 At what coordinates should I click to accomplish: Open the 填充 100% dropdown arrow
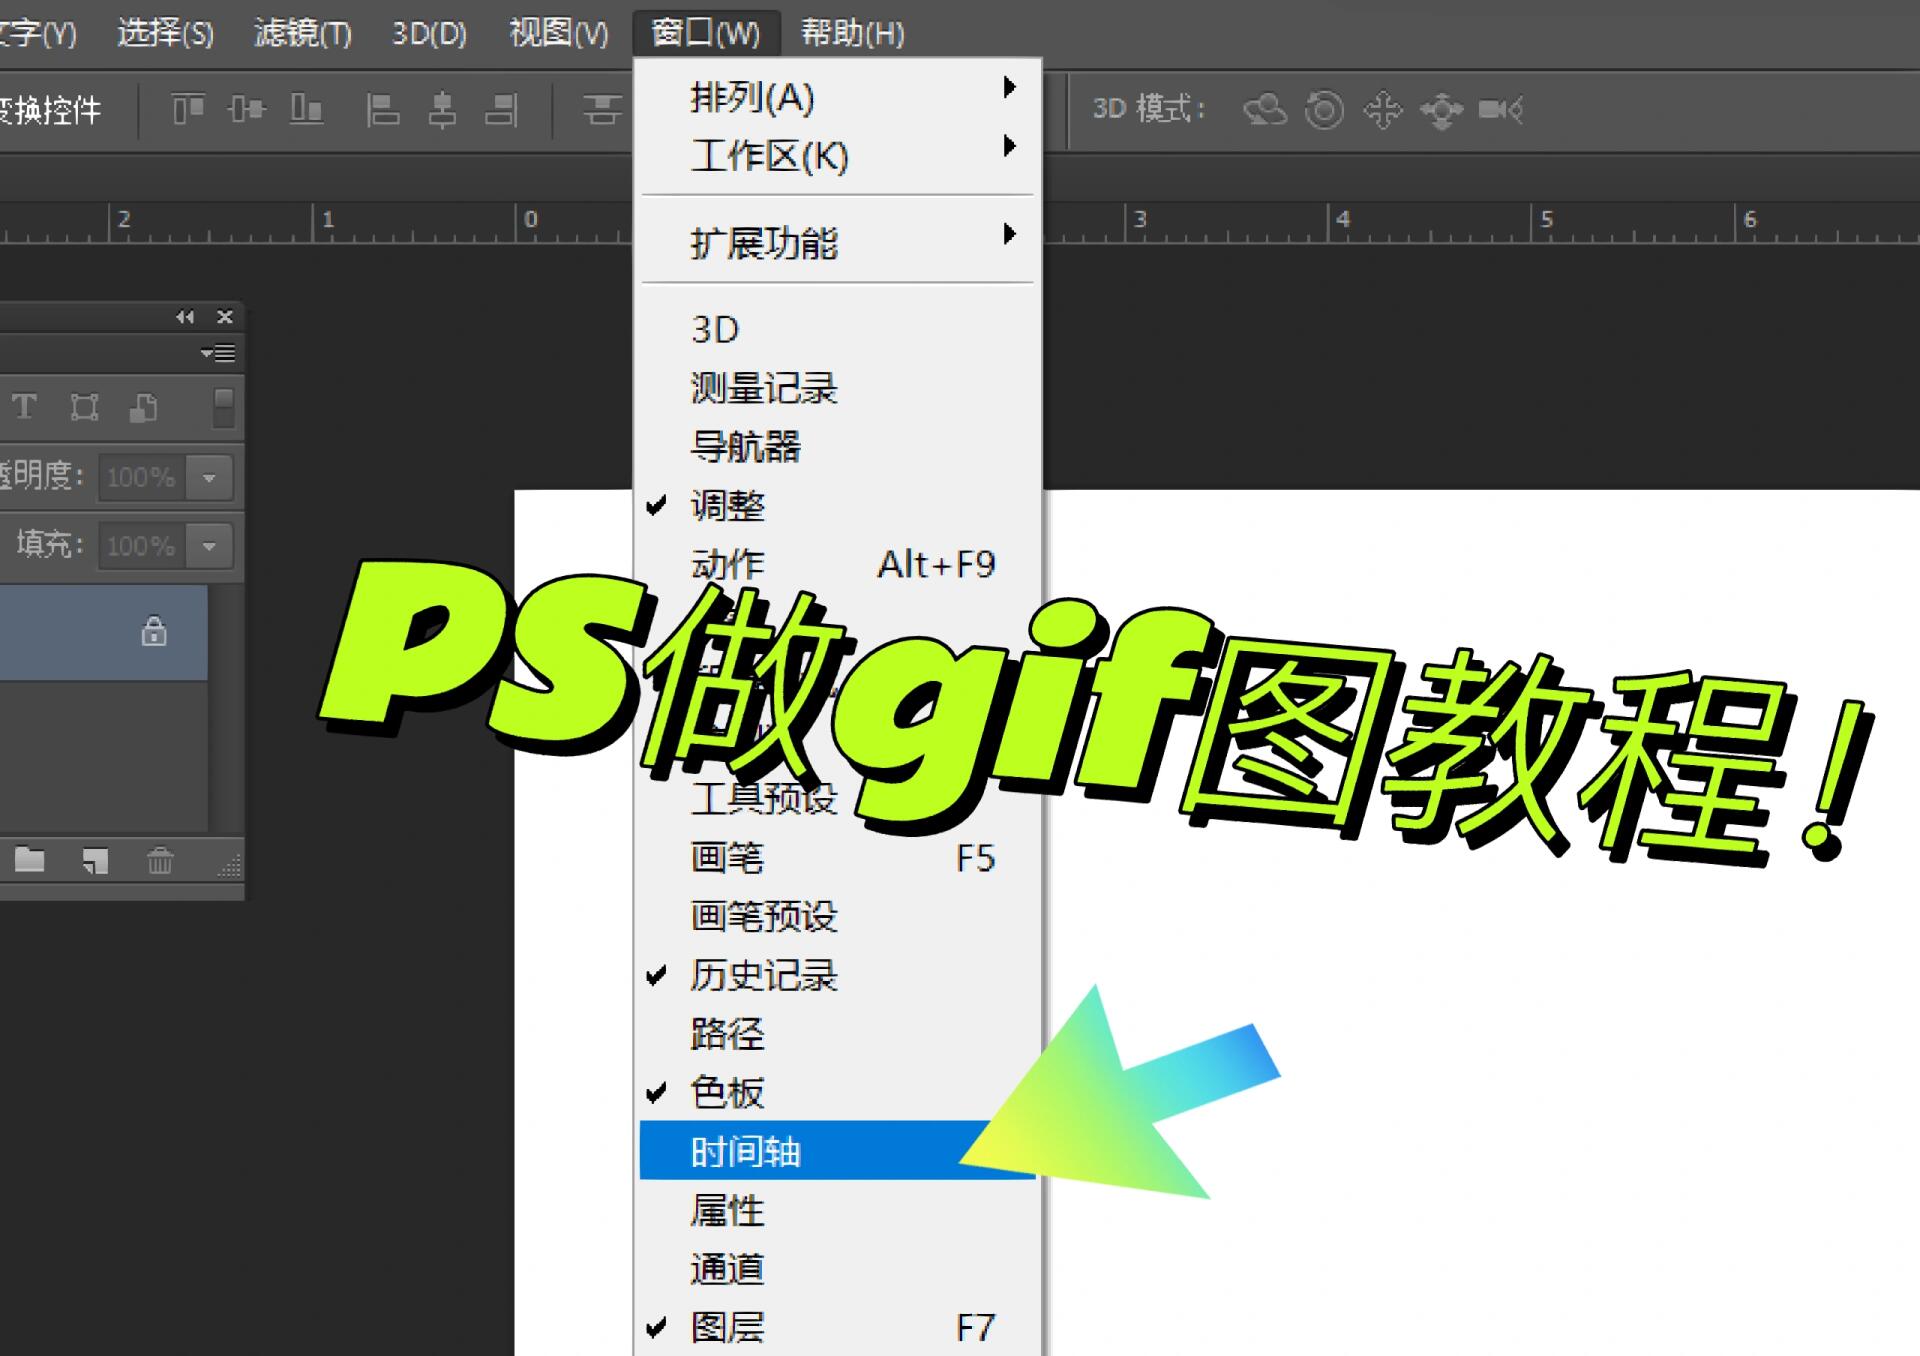point(209,546)
